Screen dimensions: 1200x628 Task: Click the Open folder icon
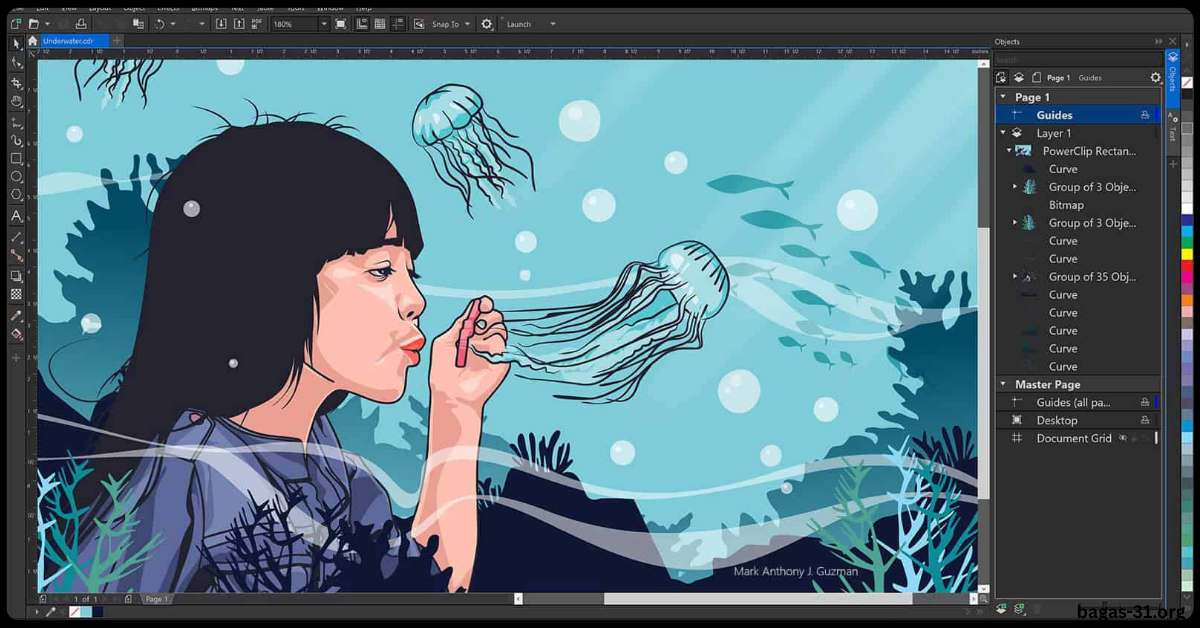click(34, 23)
